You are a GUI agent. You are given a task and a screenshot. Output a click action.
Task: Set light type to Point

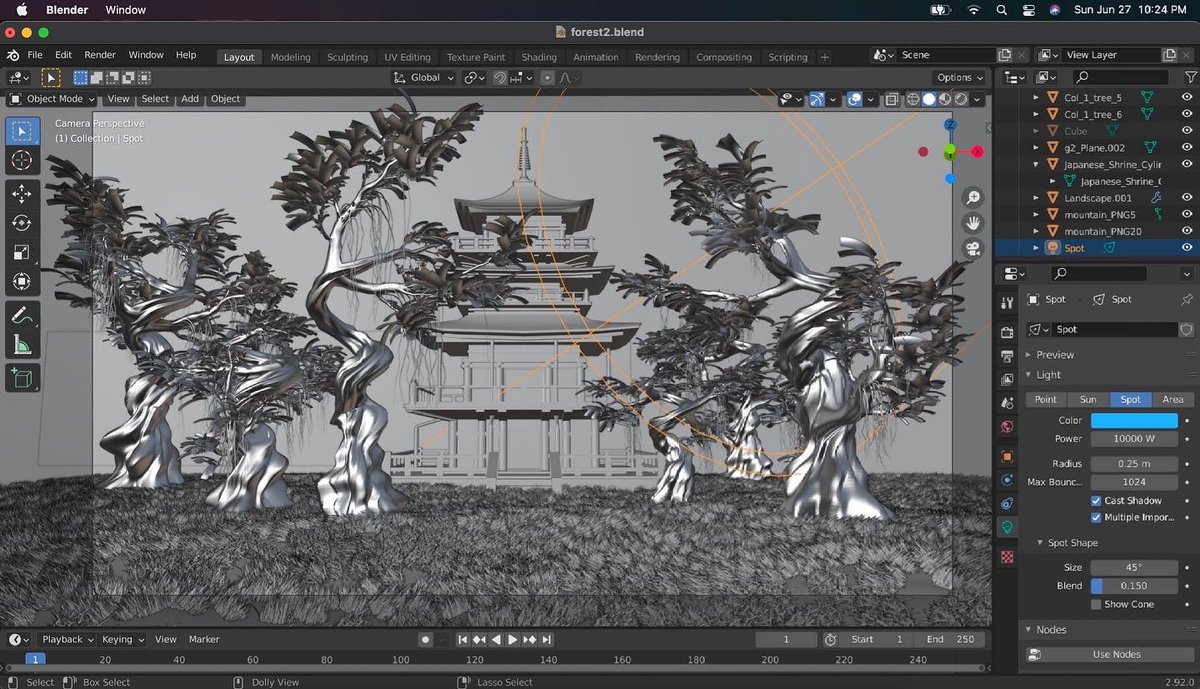tap(1046, 399)
